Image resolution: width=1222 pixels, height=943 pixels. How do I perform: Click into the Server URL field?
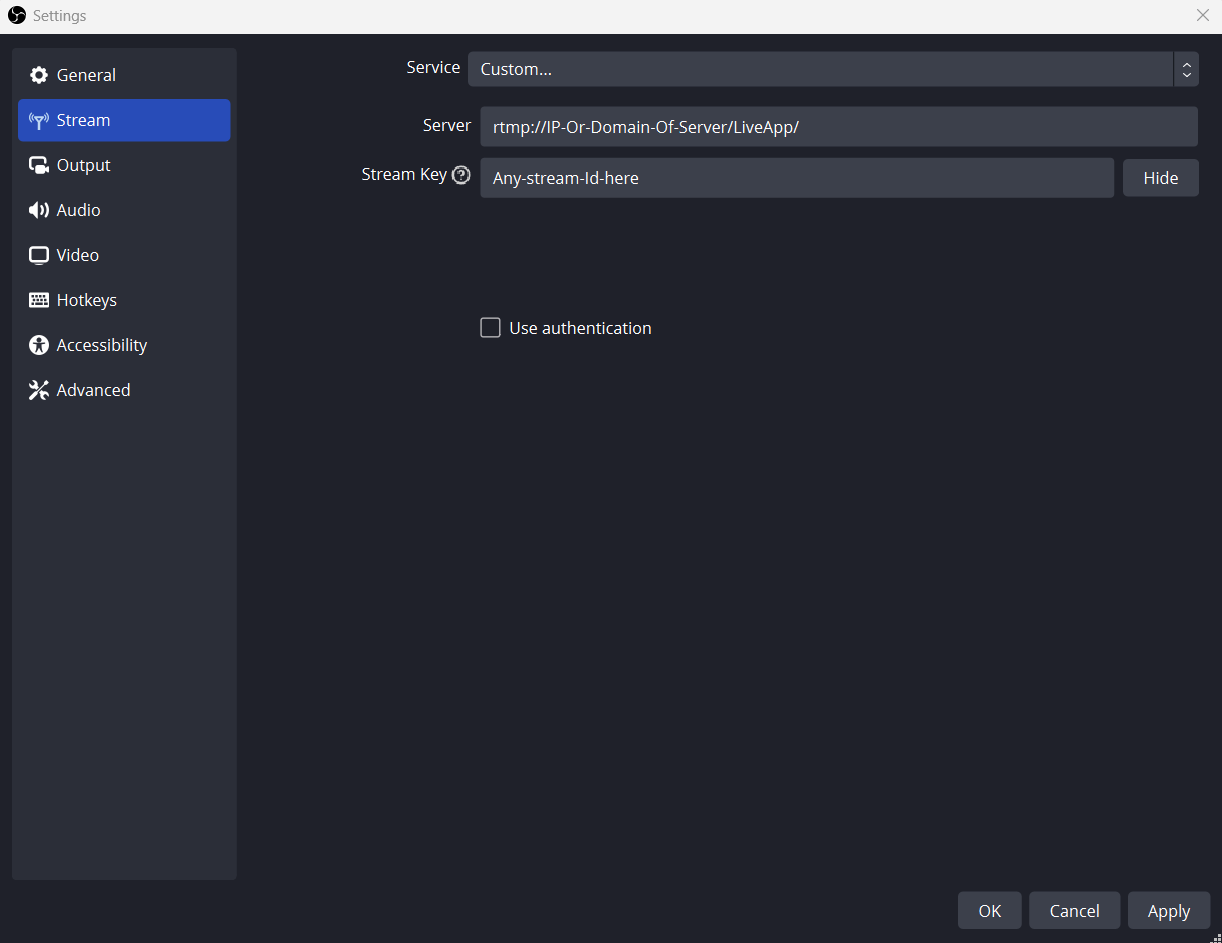[839, 127]
